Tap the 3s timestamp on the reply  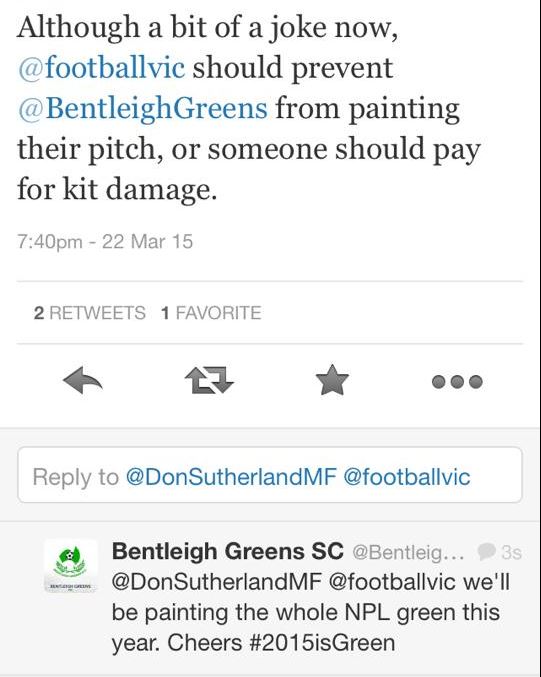[x=511, y=552]
